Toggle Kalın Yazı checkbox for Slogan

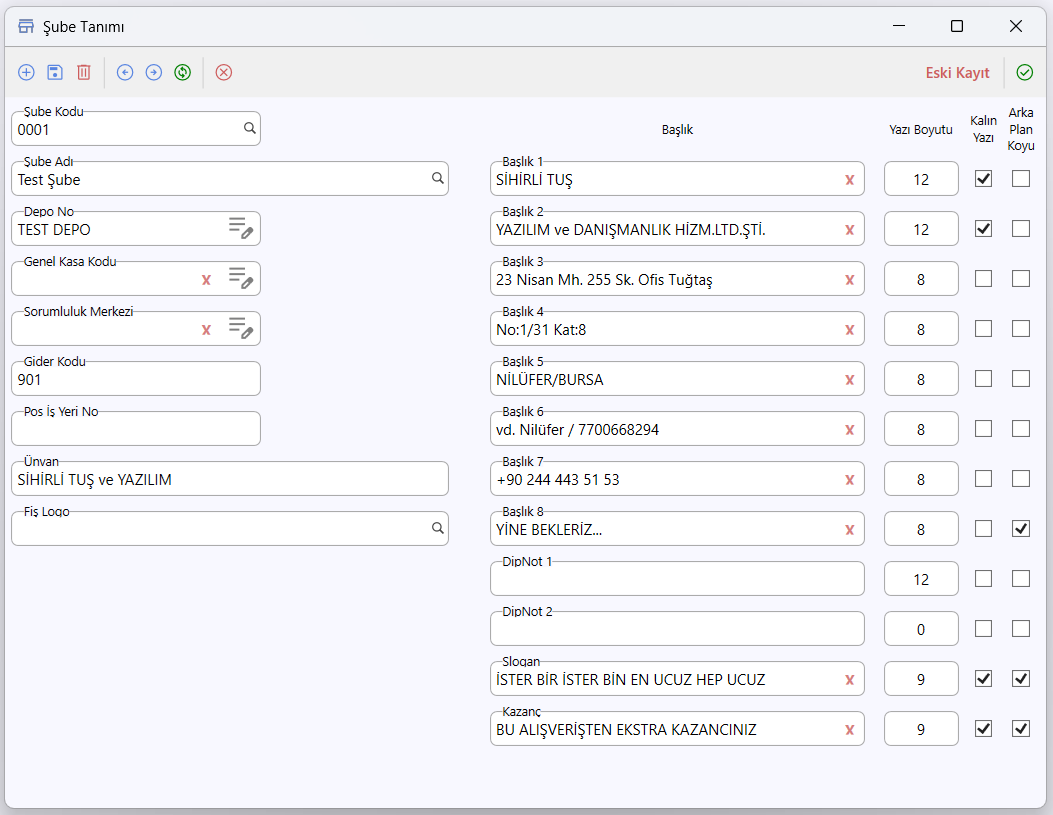(x=983, y=679)
